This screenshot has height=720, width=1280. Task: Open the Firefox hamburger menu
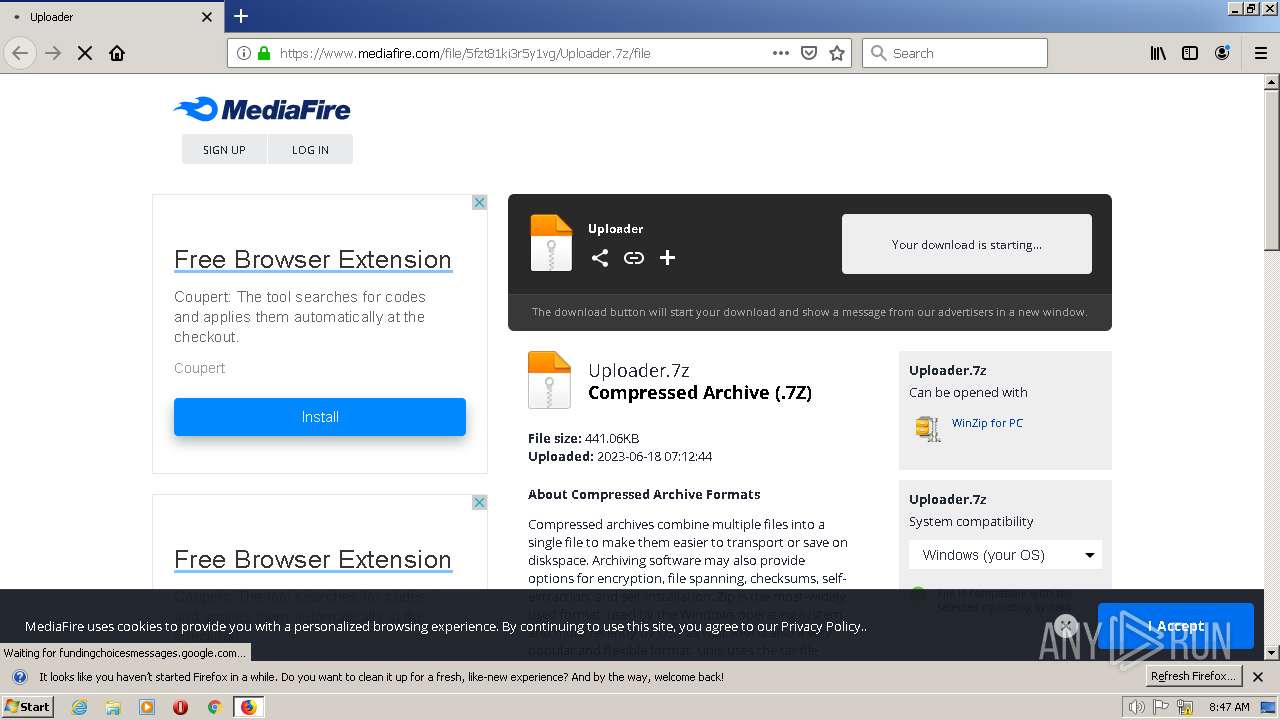(1261, 53)
